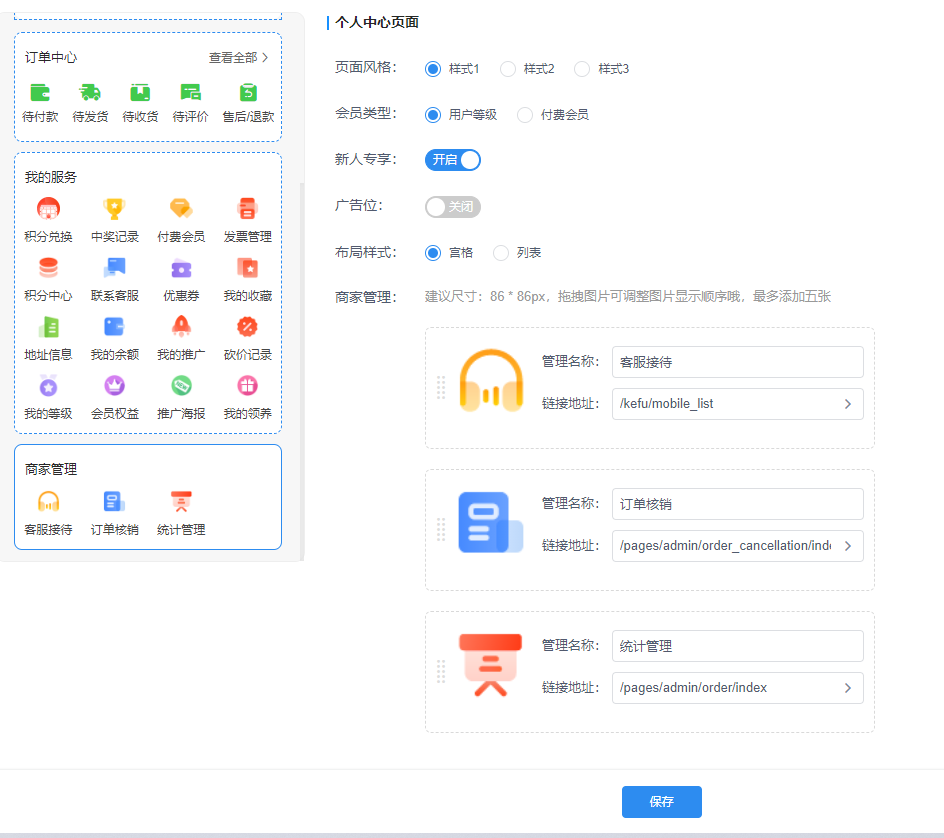Open the 售后/退款 order icon
This screenshot has width=944, height=838.
pyautogui.click(x=248, y=93)
